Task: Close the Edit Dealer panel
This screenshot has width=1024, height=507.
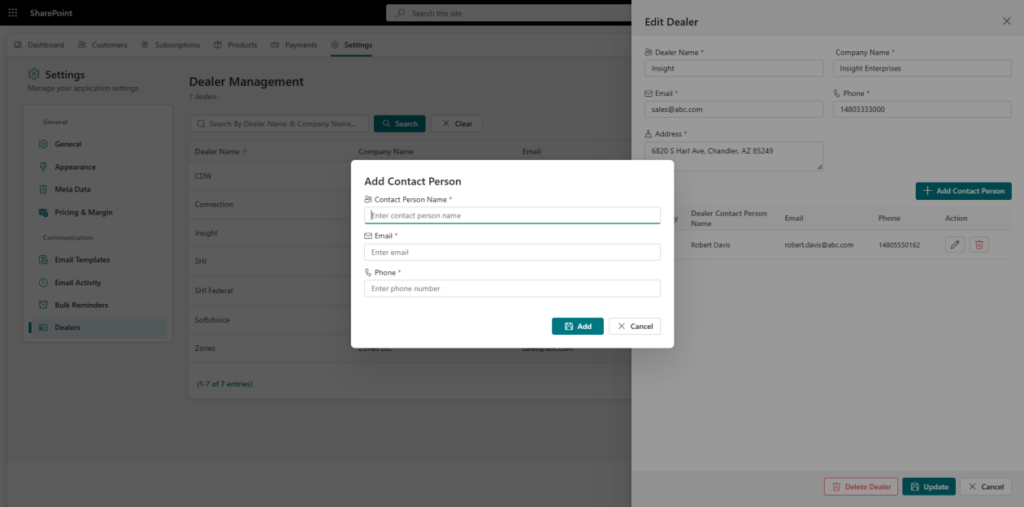Action: coord(1006,22)
